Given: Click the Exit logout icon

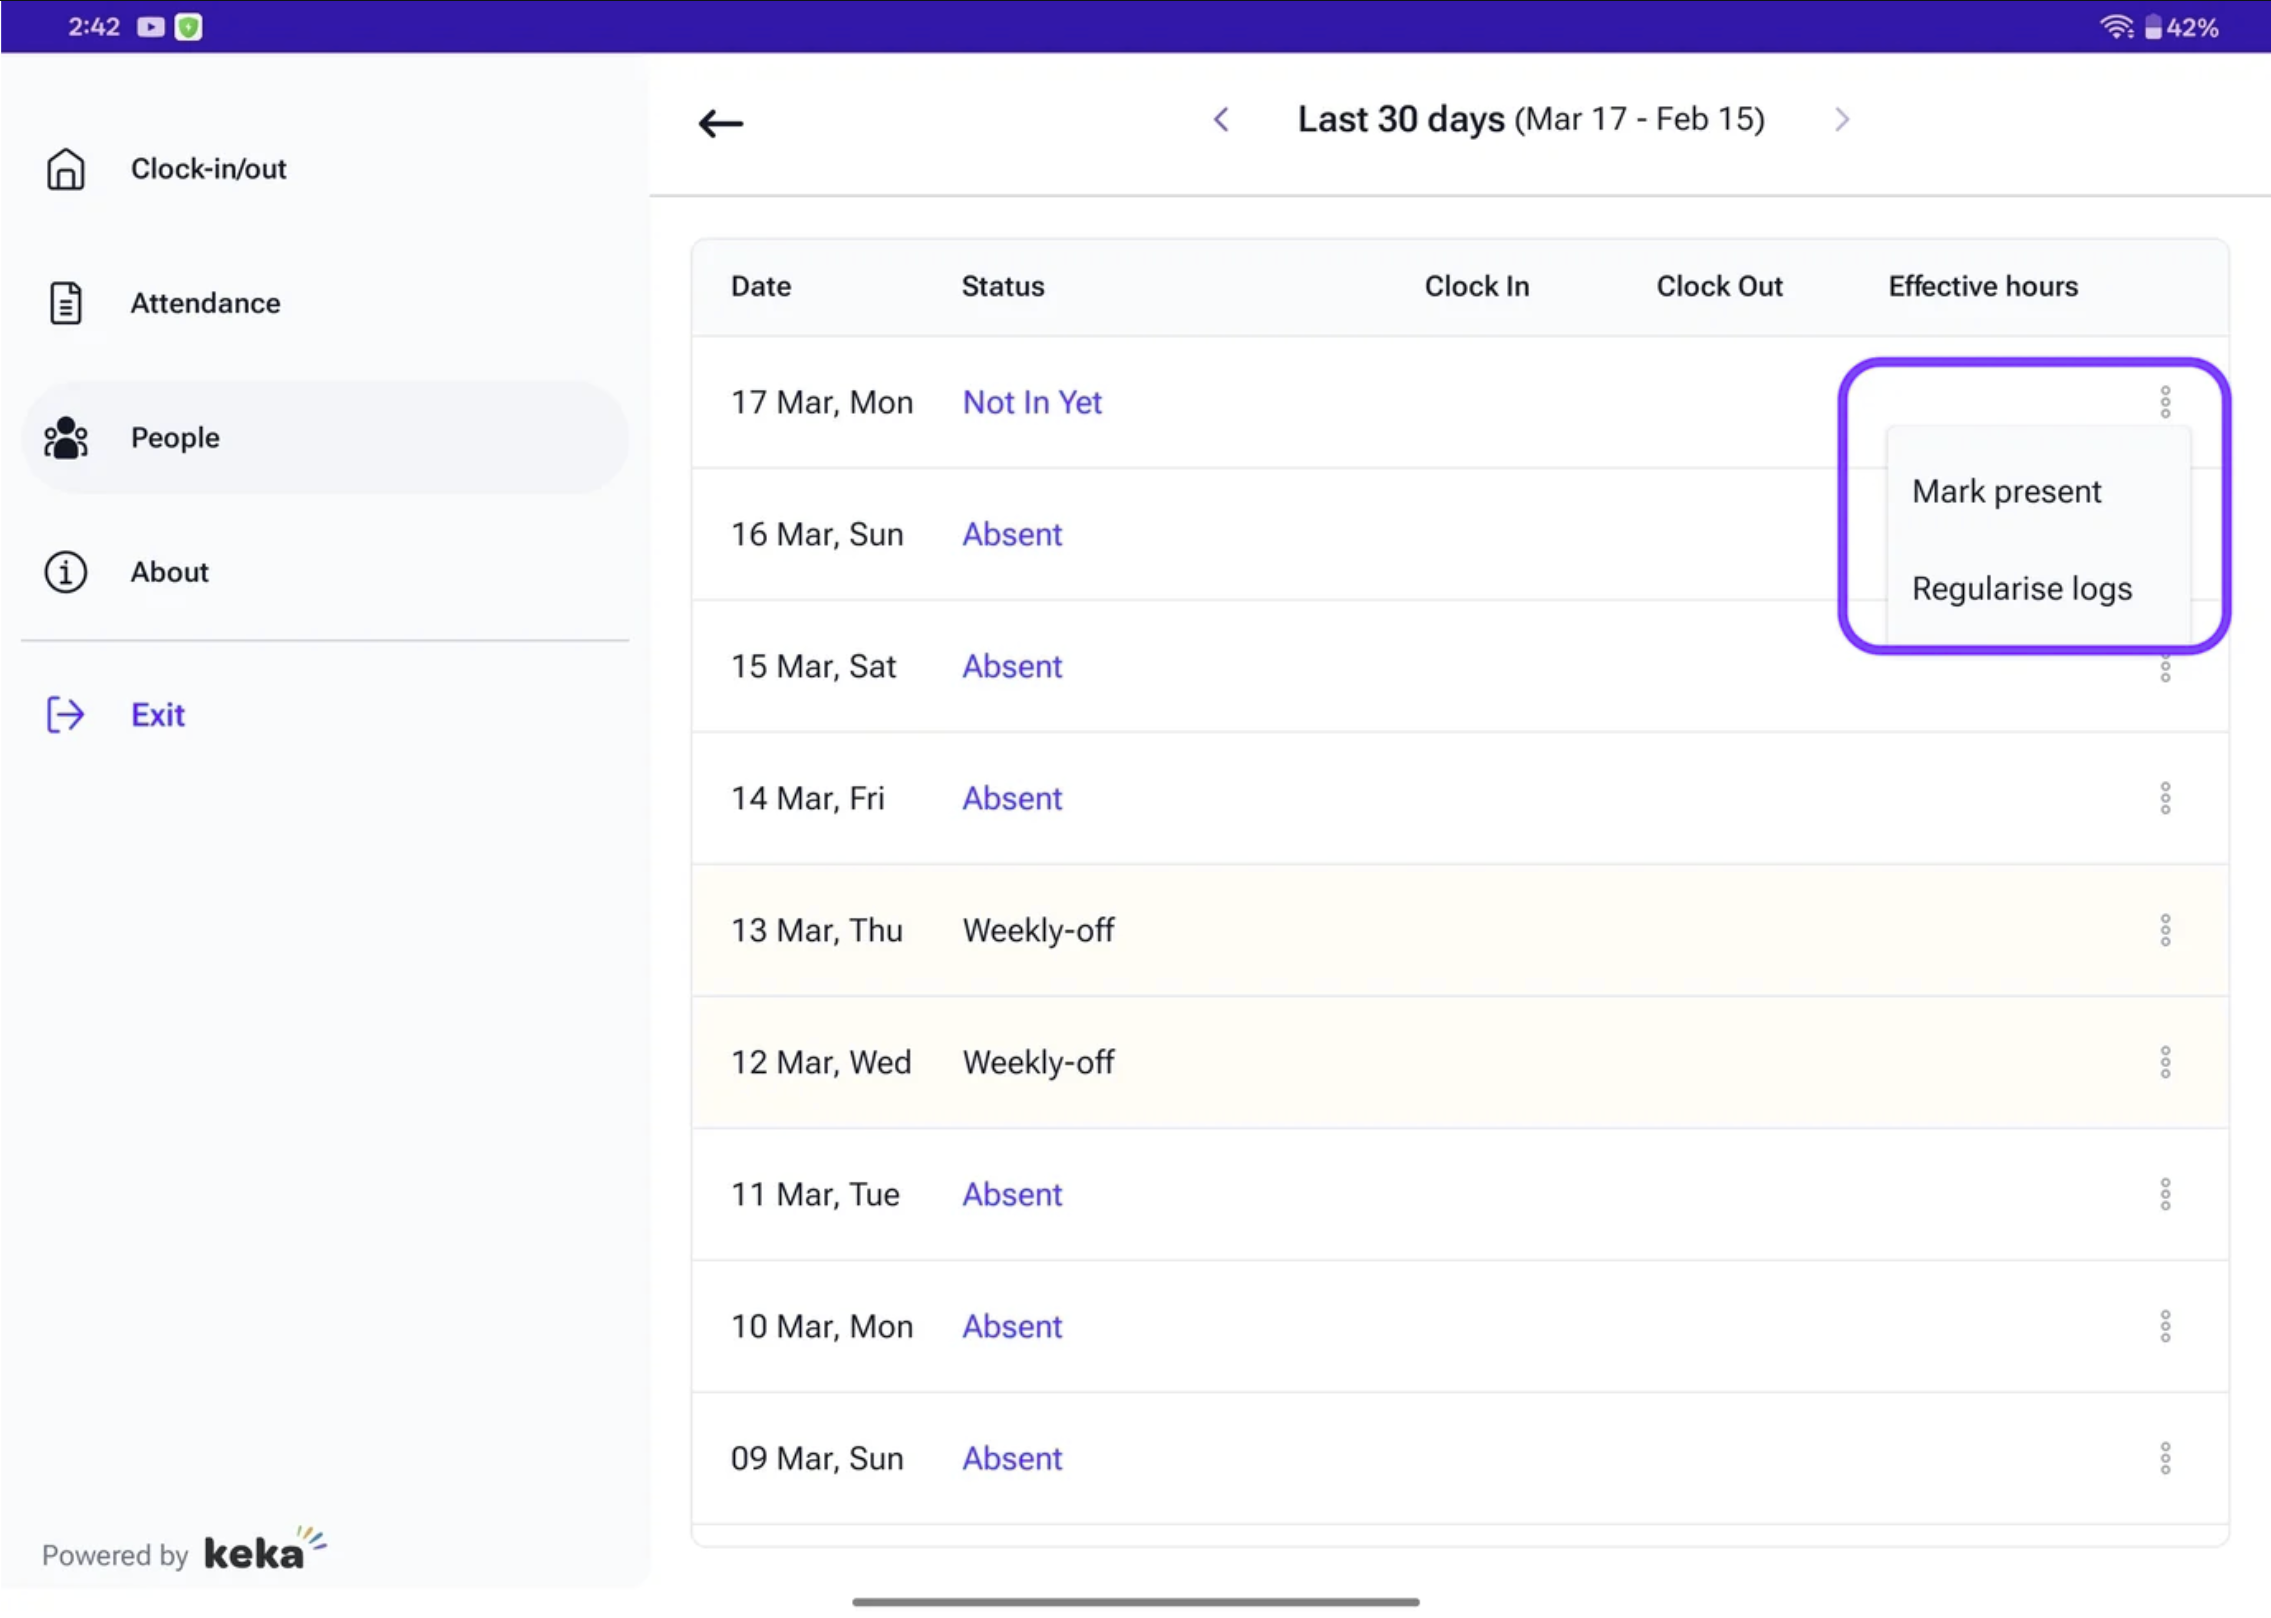Looking at the screenshot, I should tap(66, 714).
